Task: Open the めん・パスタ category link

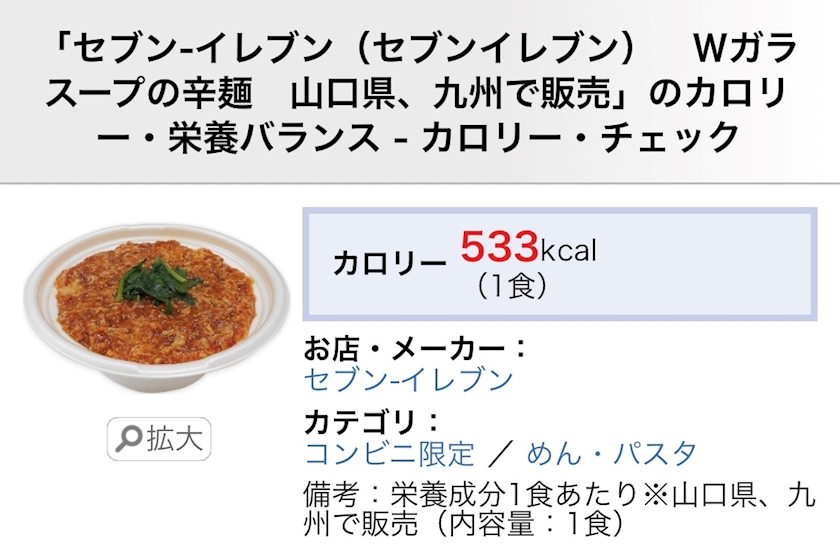Action: pos(612,453)
